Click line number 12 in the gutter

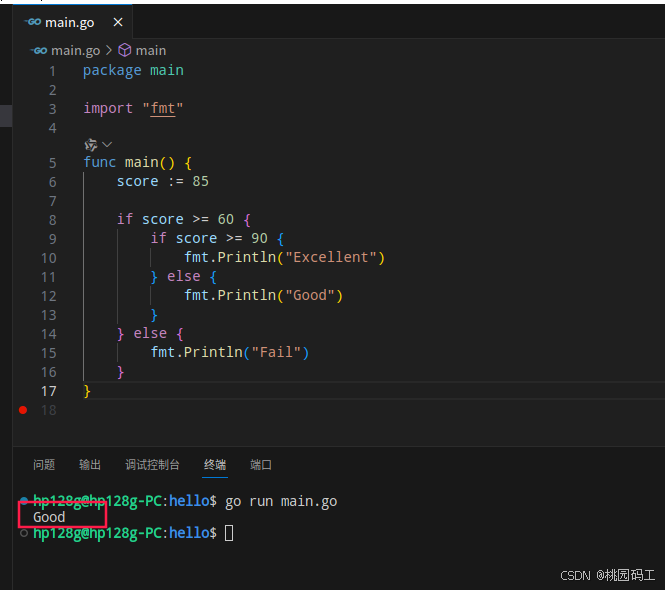(x=49, y=296)
